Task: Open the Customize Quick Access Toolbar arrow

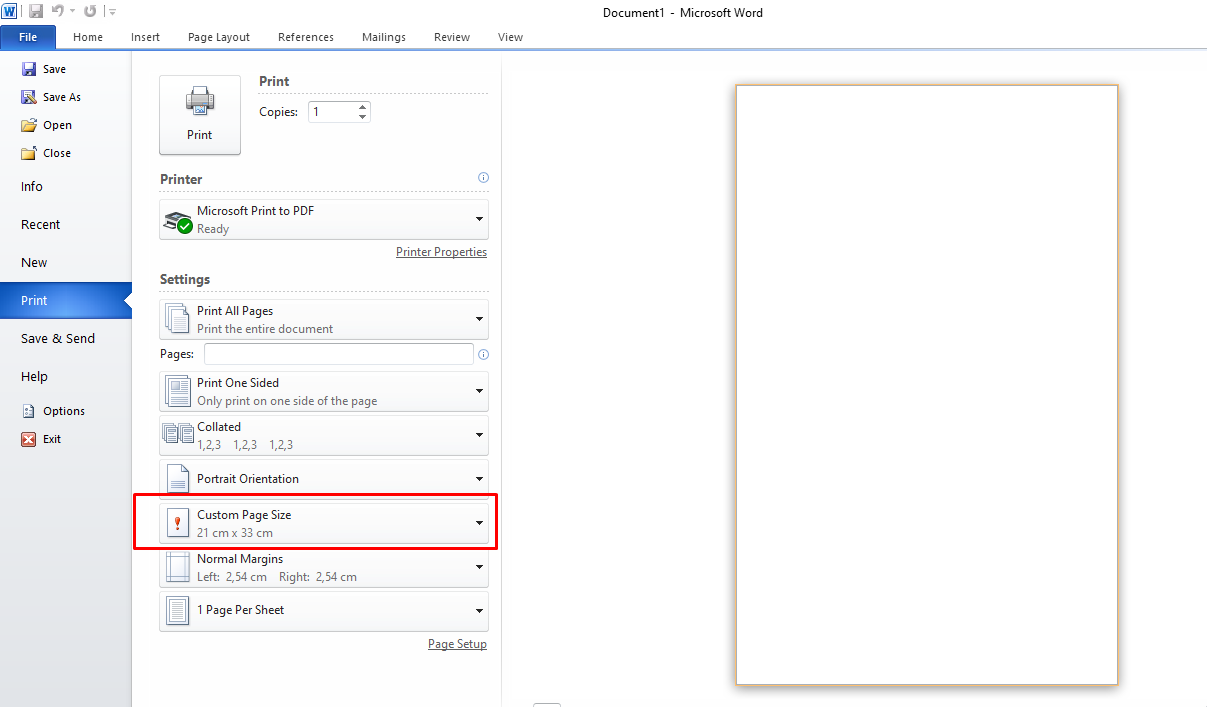Action: click(x=111, y=12)
